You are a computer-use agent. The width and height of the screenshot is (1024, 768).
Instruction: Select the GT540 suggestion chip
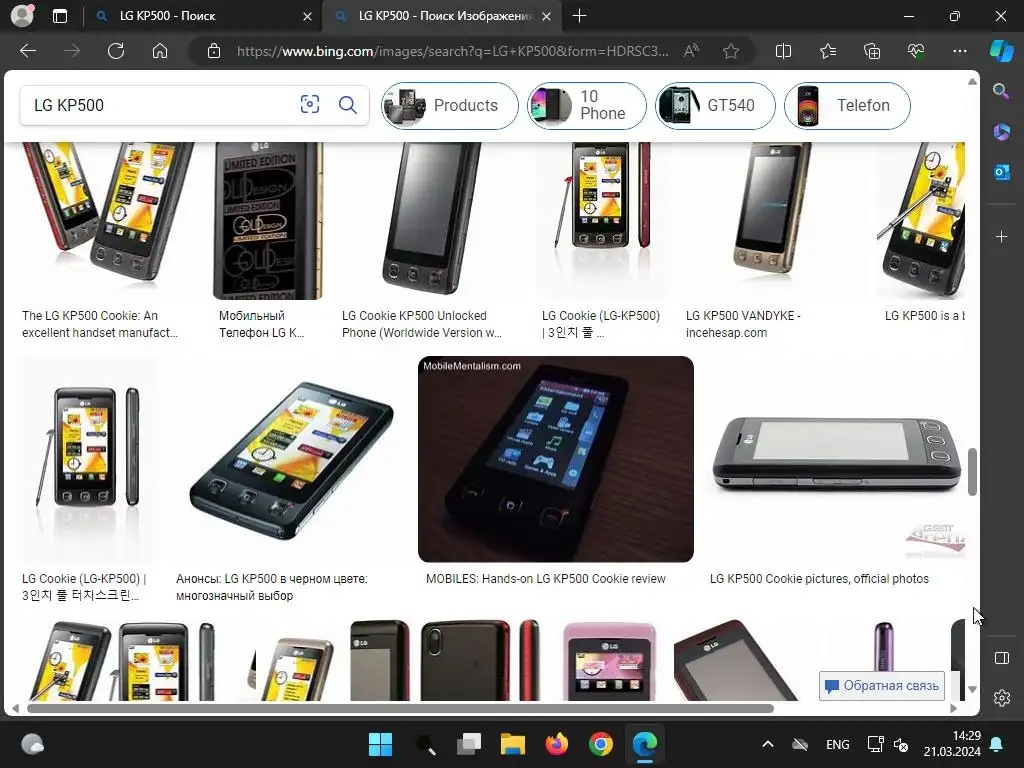point(715,106)
